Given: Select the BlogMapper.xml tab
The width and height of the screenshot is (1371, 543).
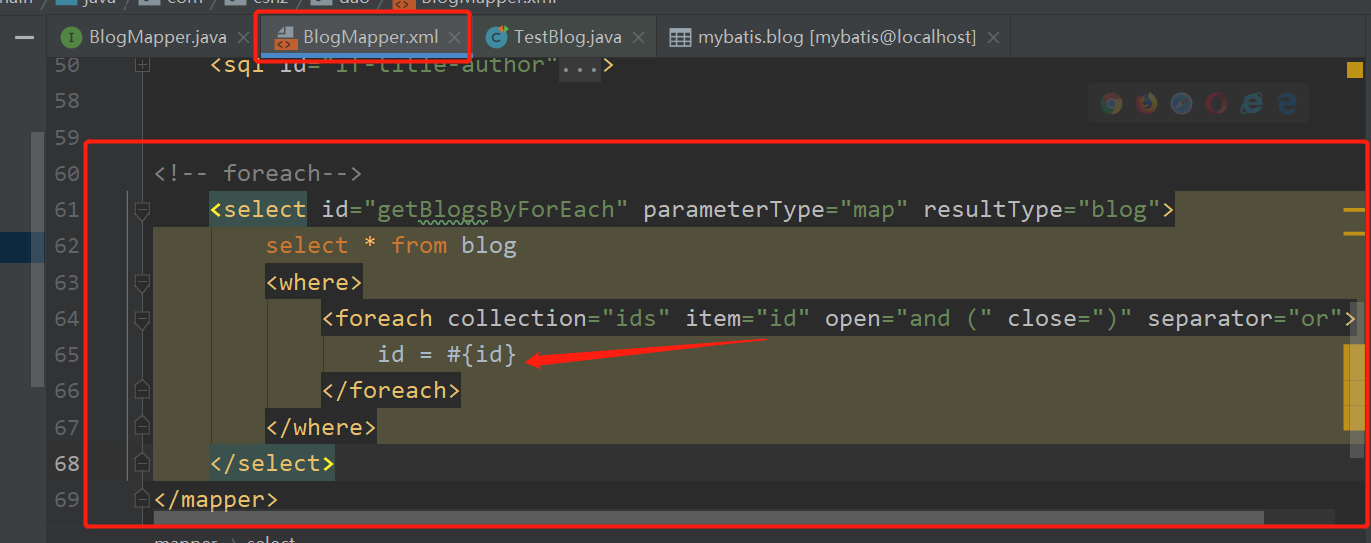Looking at the screenshot, I should [370, 38].
